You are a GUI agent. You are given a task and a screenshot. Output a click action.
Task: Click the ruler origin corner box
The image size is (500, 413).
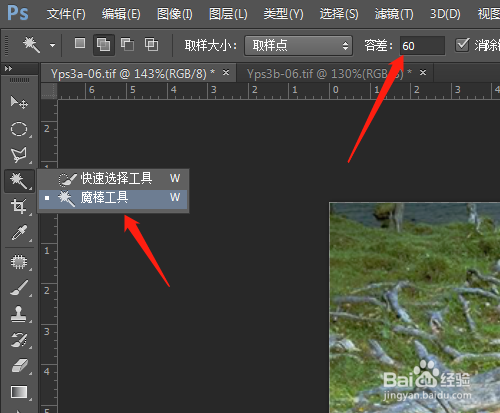pyautogui.click(x=49, y=91)
